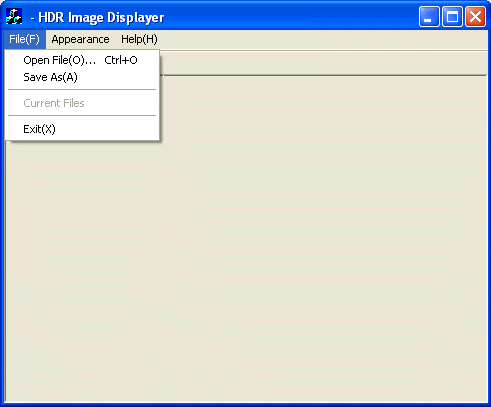Screen dimensions: 491x407
Task: Click the separator line above Current Files
Action: point(82,90)
